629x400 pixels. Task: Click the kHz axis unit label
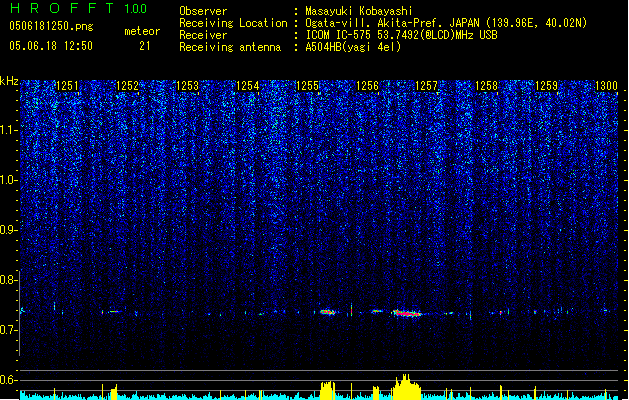9,81
